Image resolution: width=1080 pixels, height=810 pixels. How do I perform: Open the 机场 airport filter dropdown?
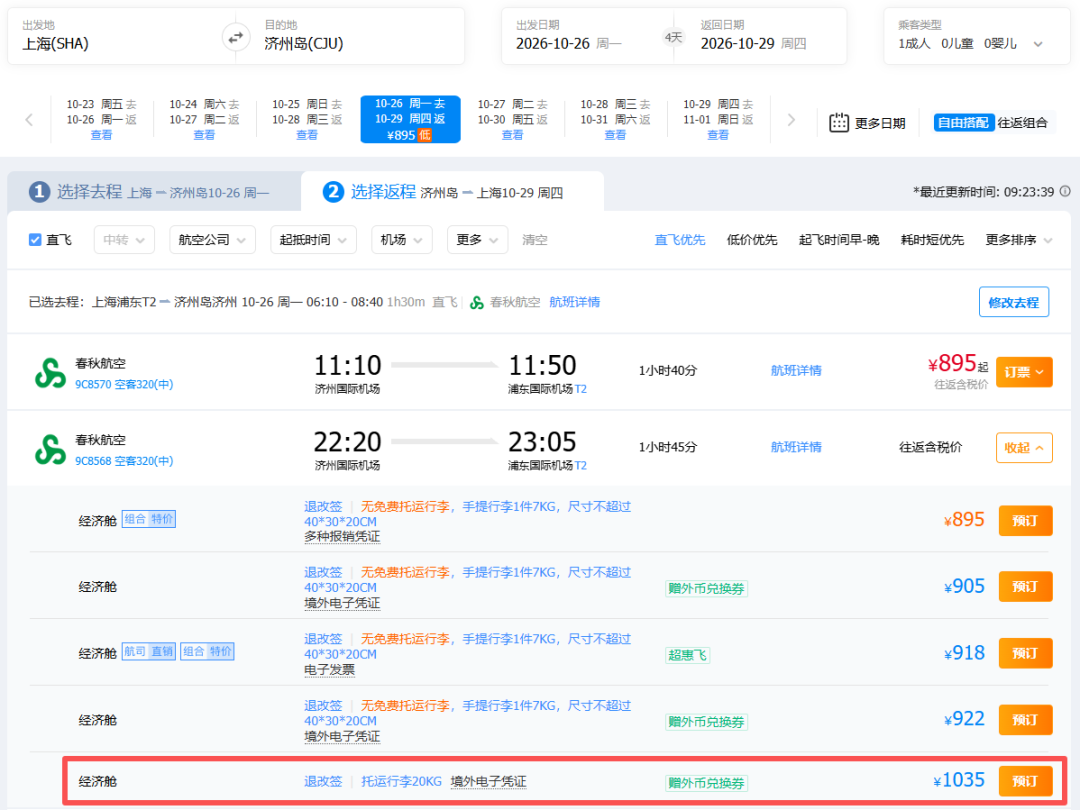tap(402, 240)
